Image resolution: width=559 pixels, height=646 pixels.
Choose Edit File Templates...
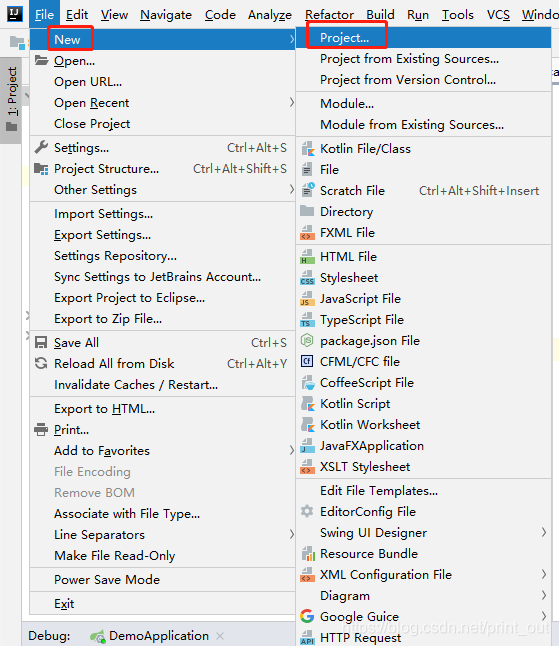pyautogui.click(x=423, y=490)
